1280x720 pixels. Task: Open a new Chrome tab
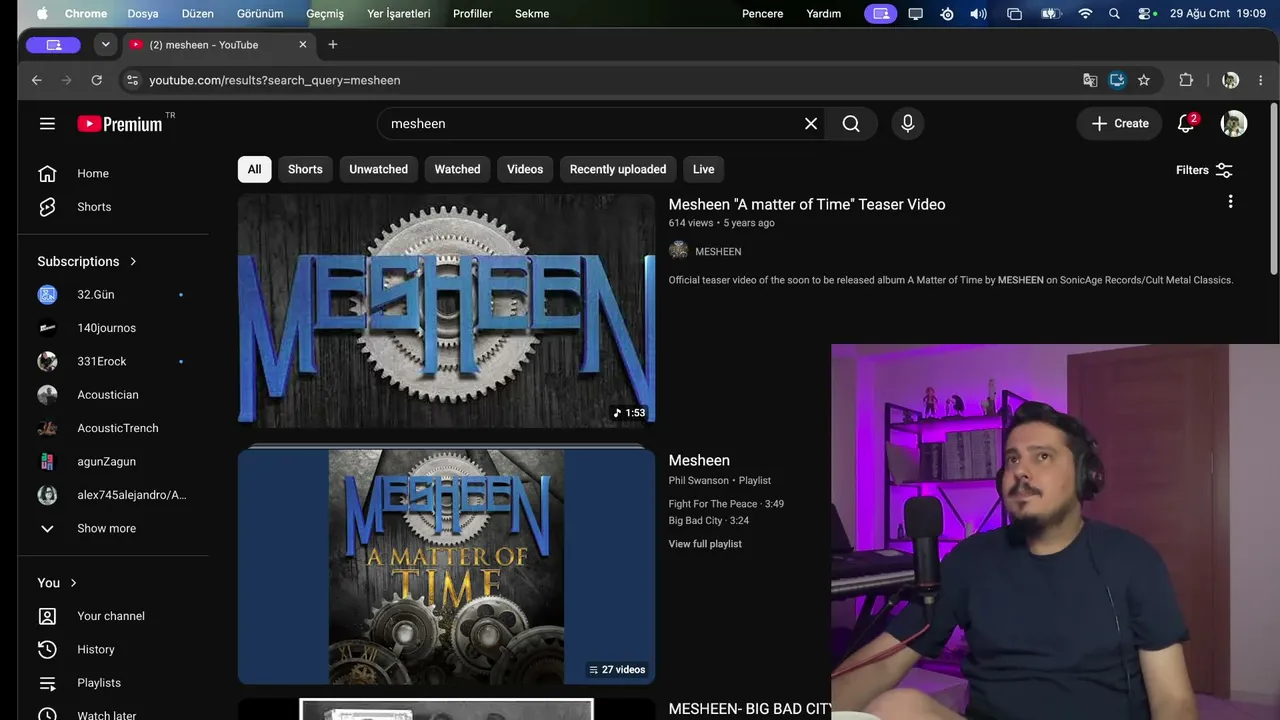click(x=333, y=44)
